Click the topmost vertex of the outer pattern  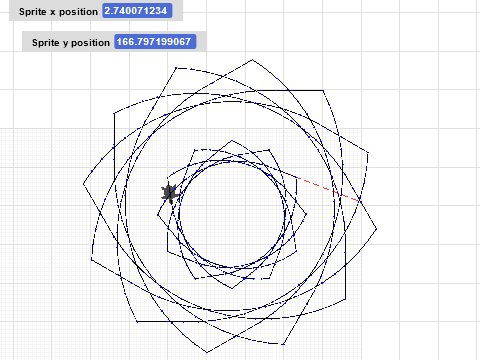pos(252,60)
